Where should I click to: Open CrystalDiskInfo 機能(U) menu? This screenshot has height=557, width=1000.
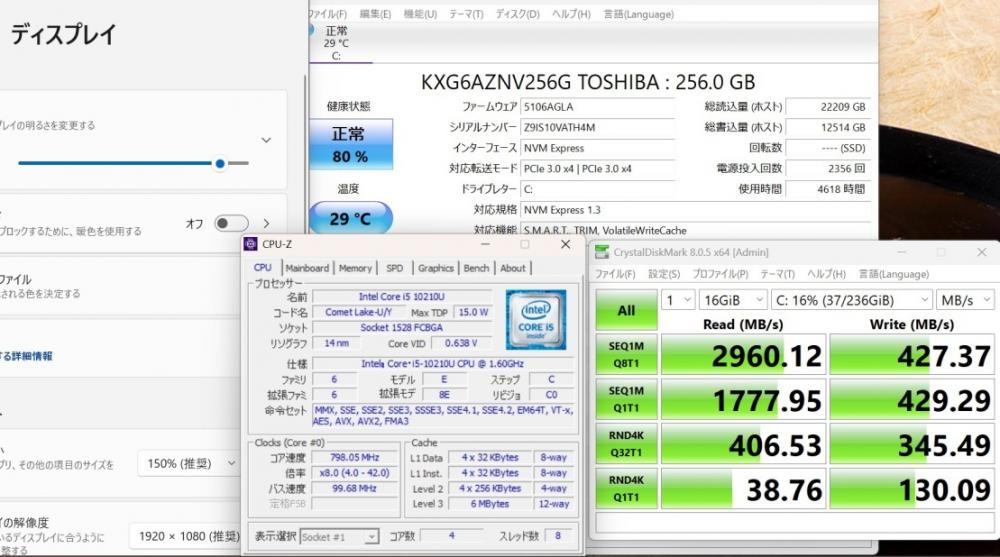point(420,14)
